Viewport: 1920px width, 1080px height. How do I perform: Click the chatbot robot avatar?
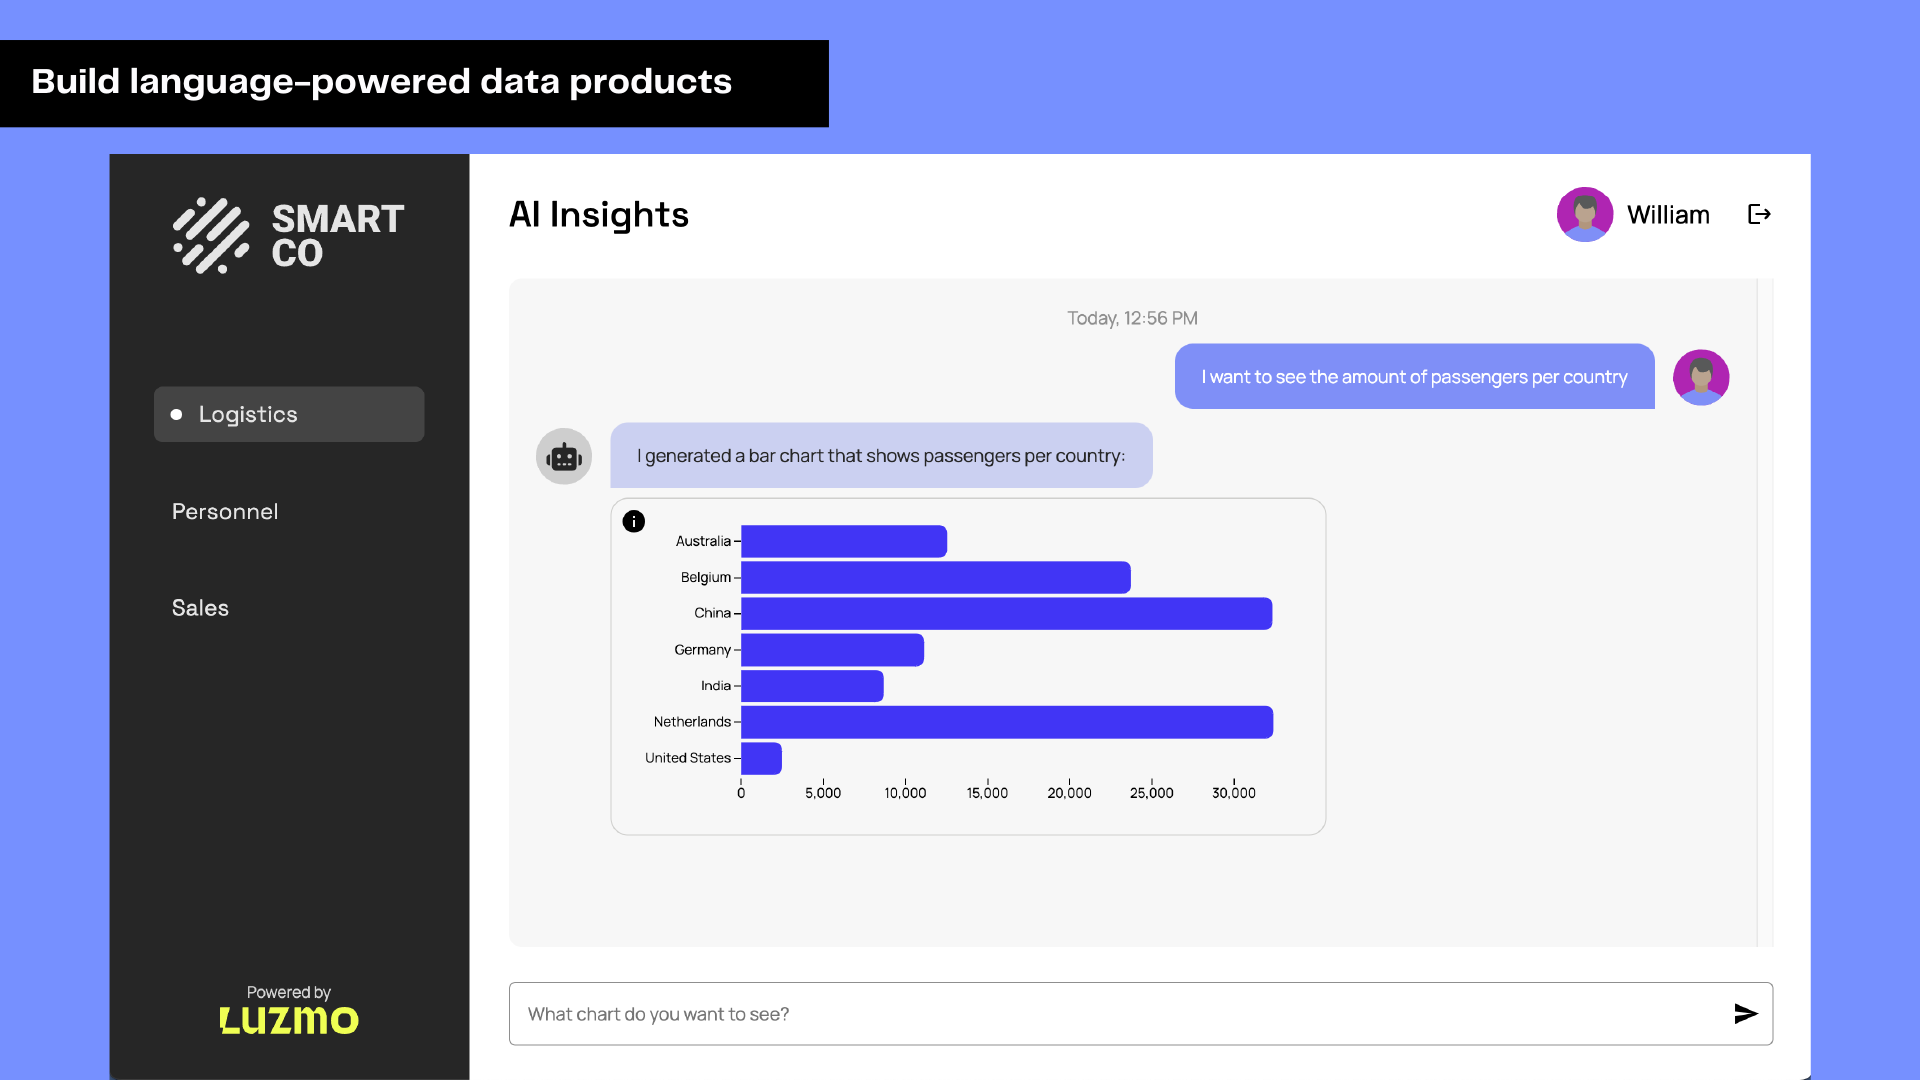point(564,457)
